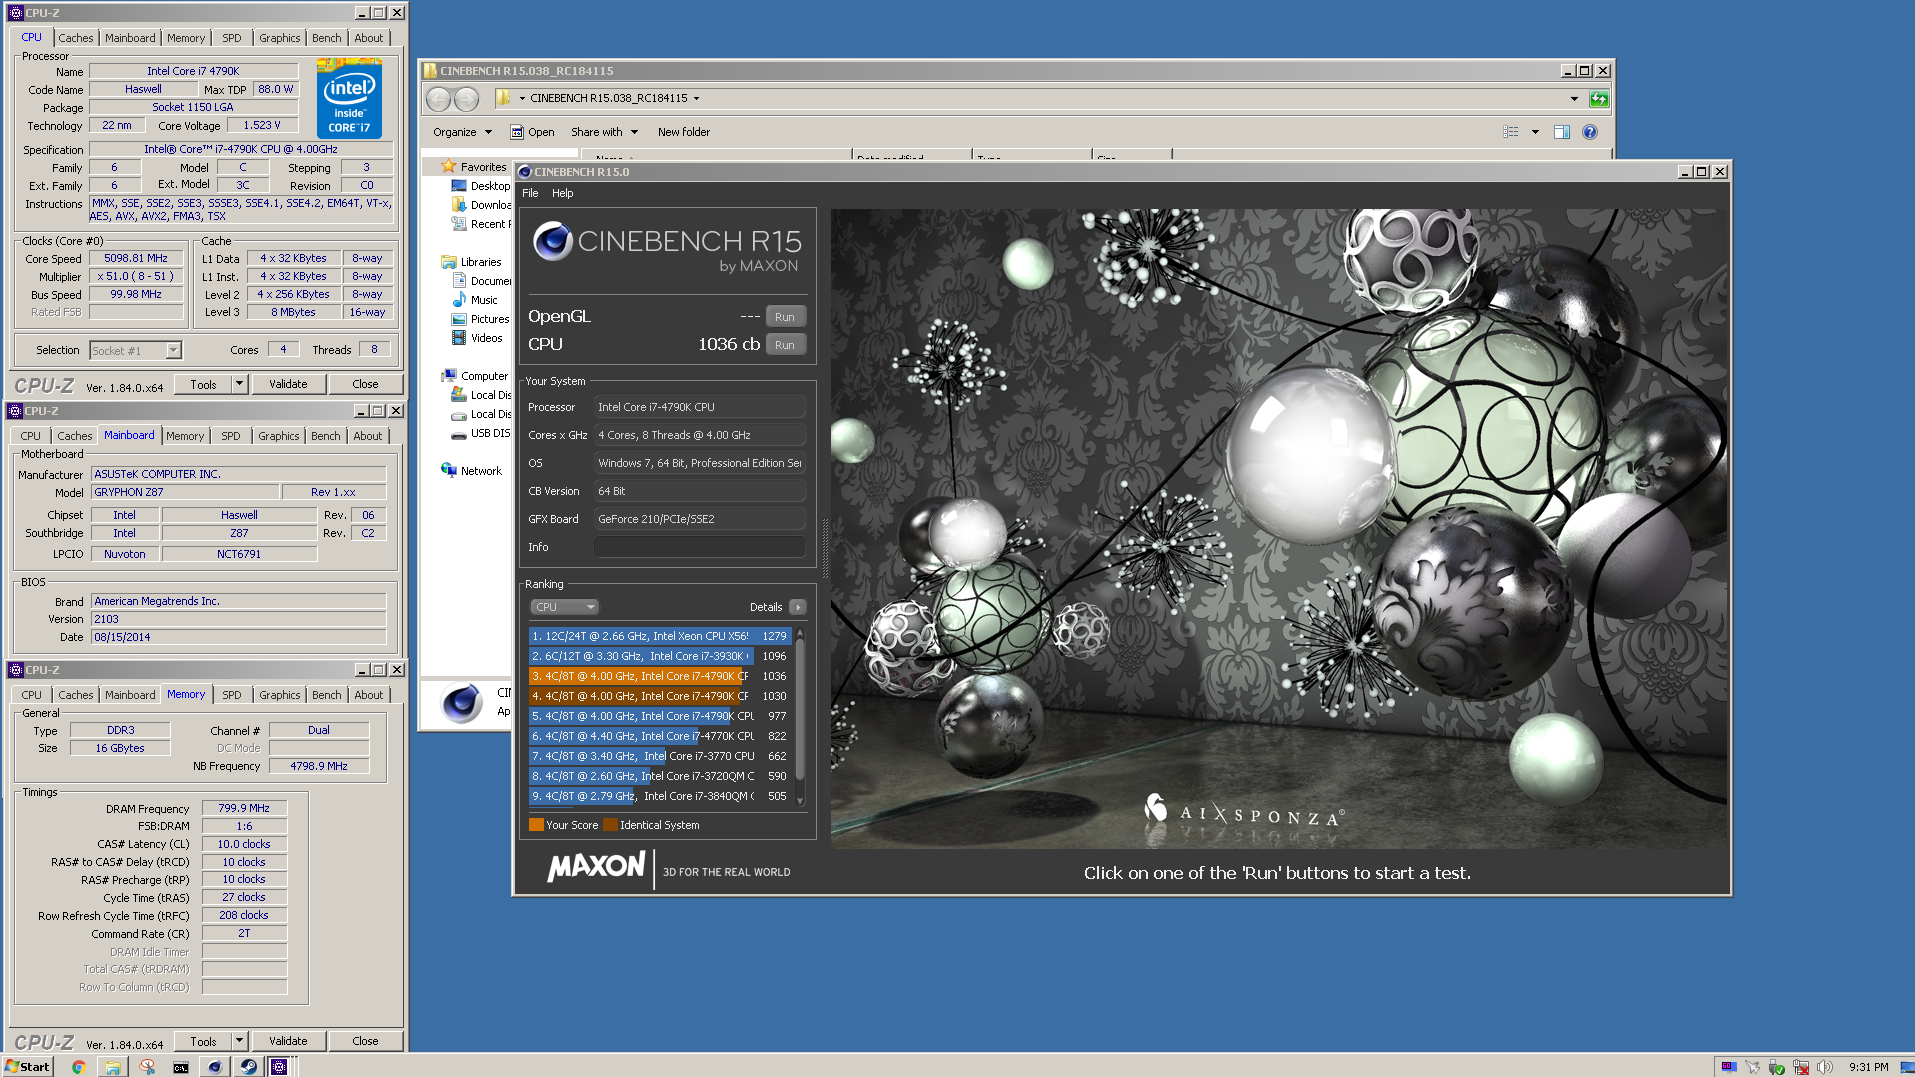Open the Help menu in Cinebench
The width and height of the screenshot is (1915, 1077).
tap(563, 193)
